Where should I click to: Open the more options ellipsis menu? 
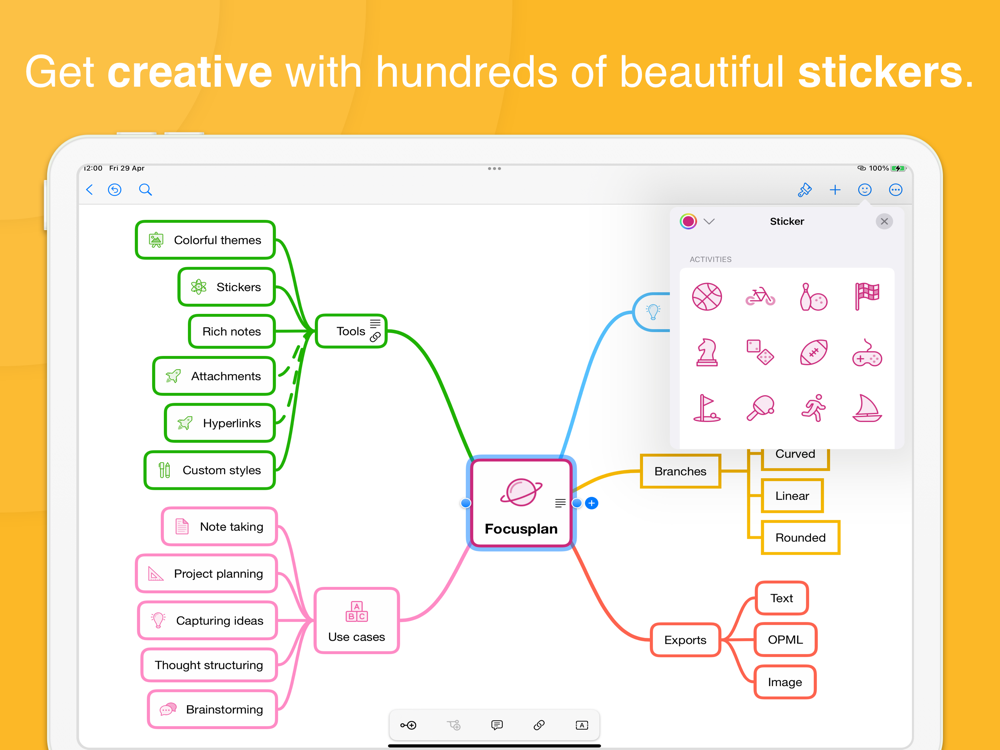[895, 189]
